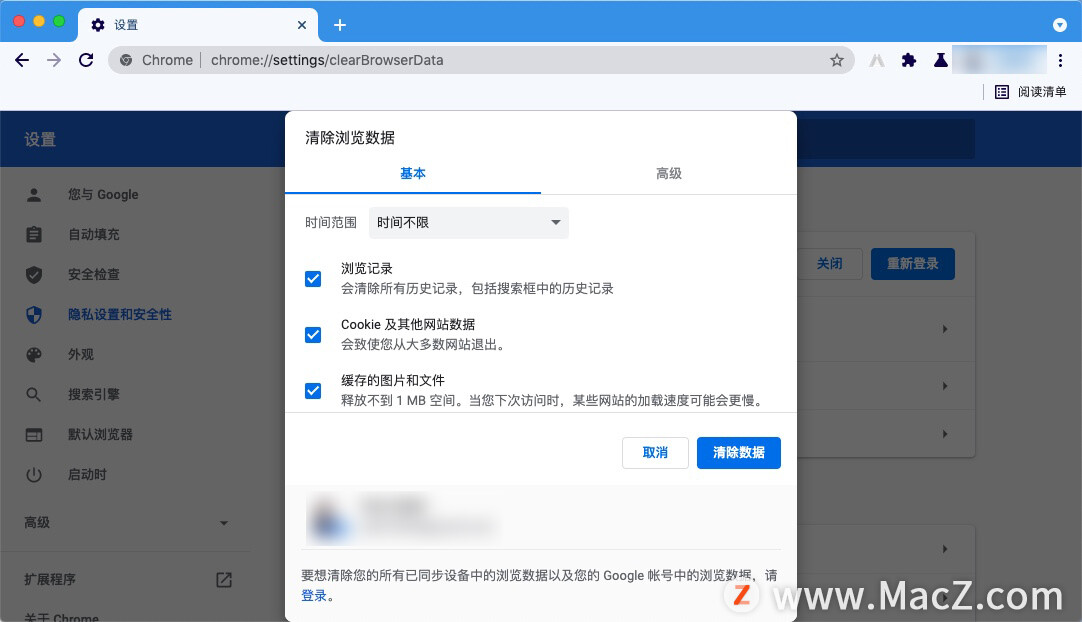Click the 取消 button

pos(655,453)
